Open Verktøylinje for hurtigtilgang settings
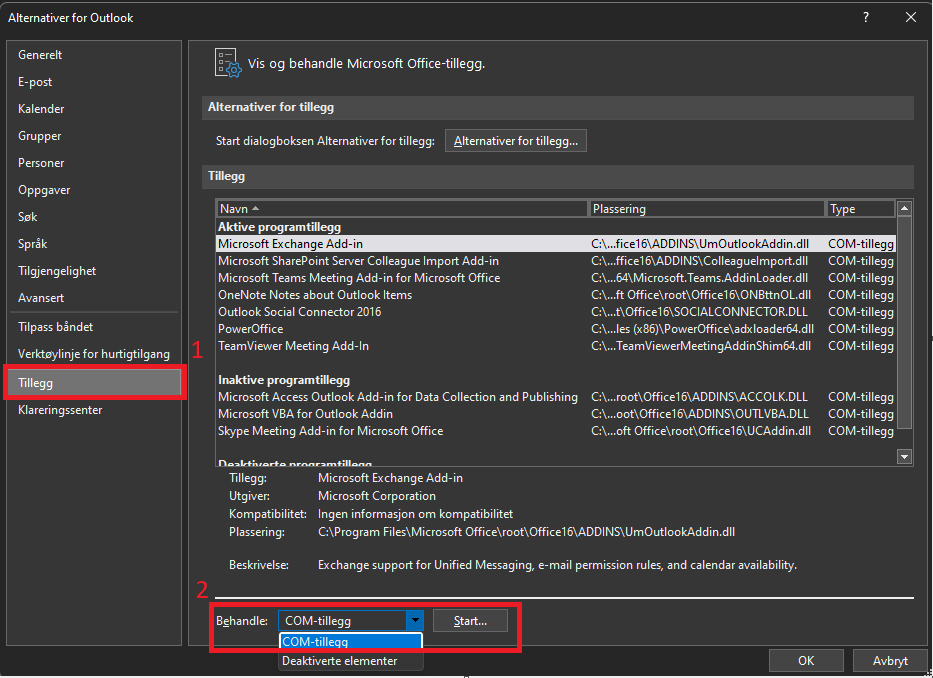The width and height of the screenshot is (933, 678). tap(94, 354)
